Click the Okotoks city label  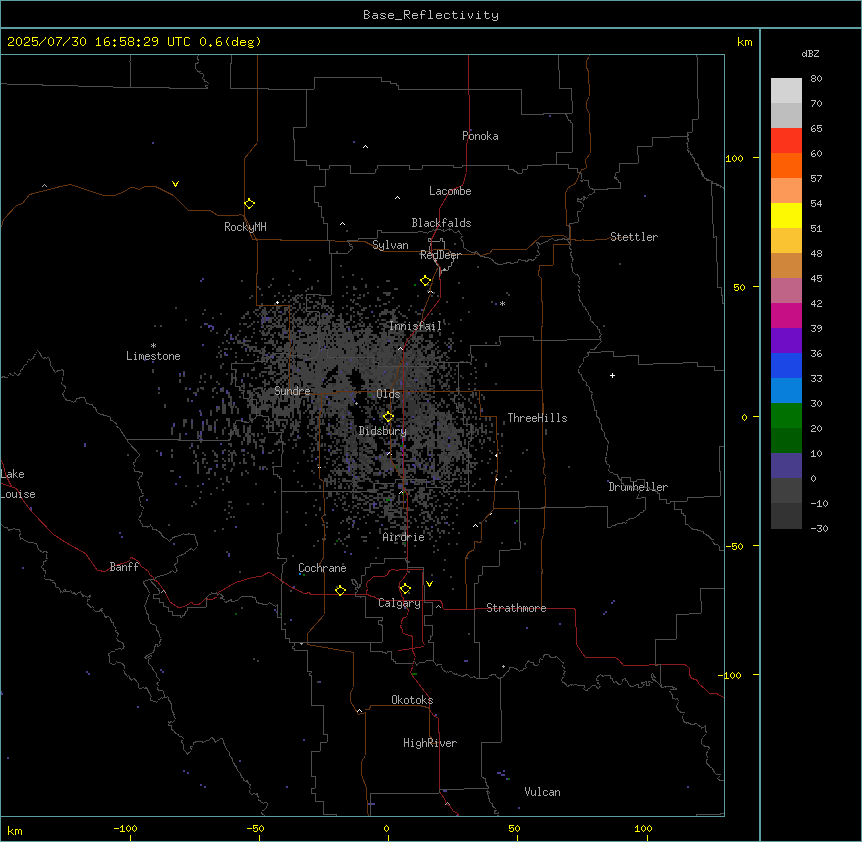[x=412, y=700]
